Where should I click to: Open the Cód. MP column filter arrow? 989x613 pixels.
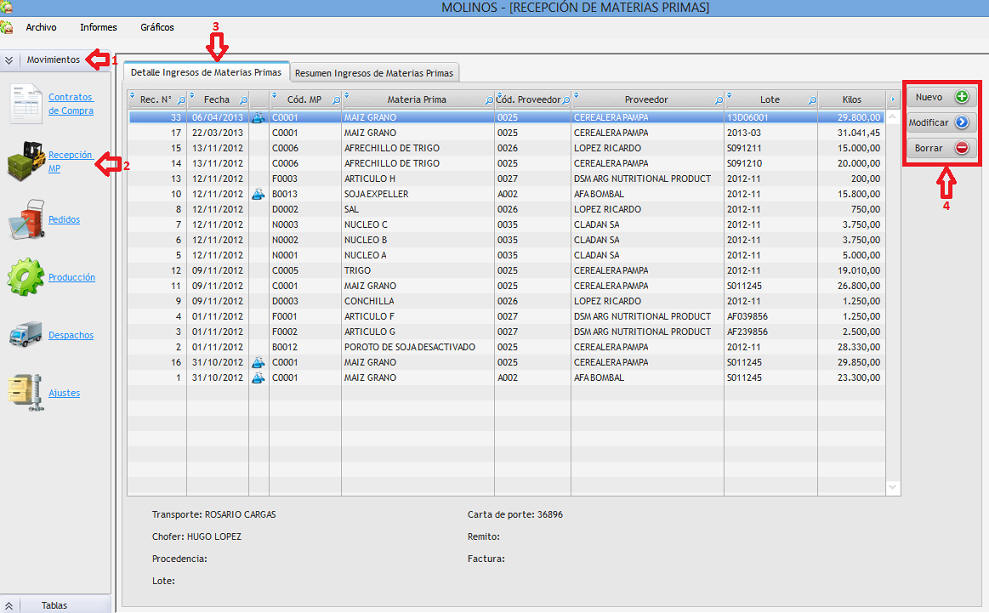(x=274, y=95)
